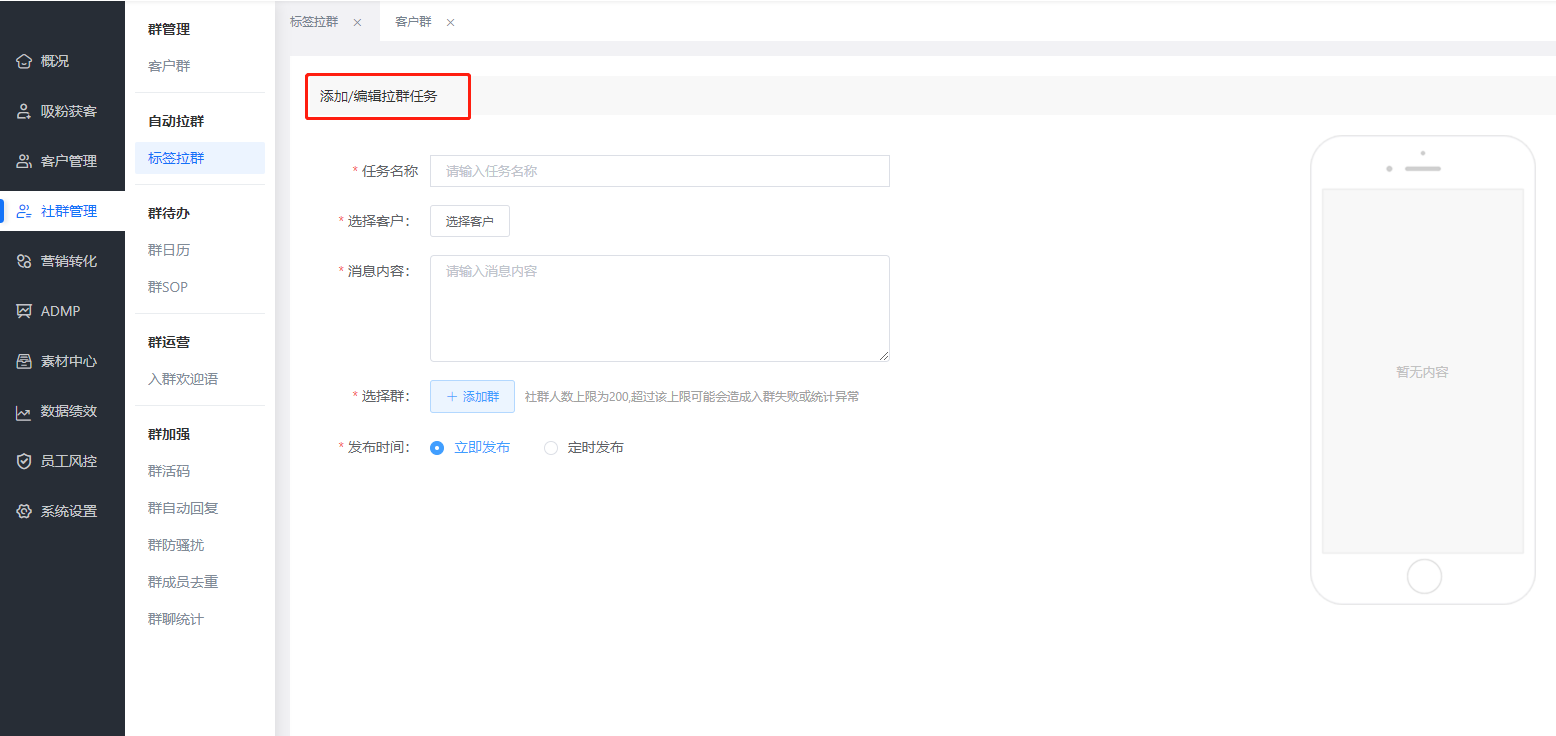Open 群活码 in the submenu

(169, 471)
